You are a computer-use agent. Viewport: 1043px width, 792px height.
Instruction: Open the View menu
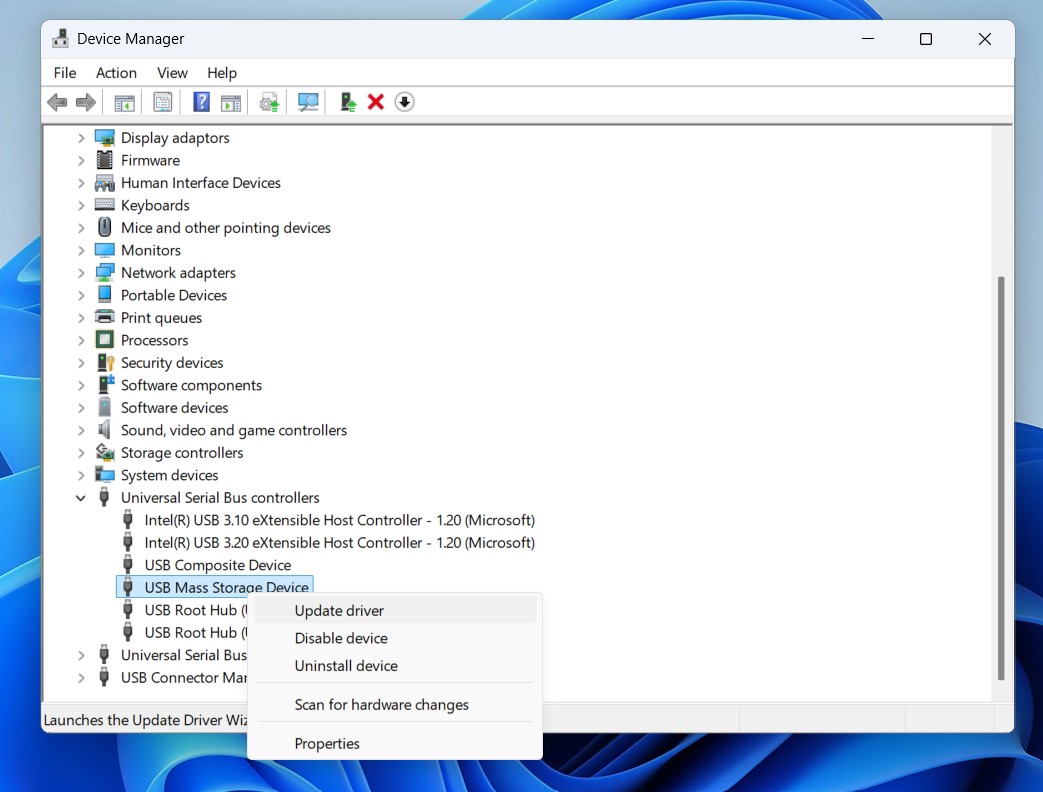pos(172,72)
